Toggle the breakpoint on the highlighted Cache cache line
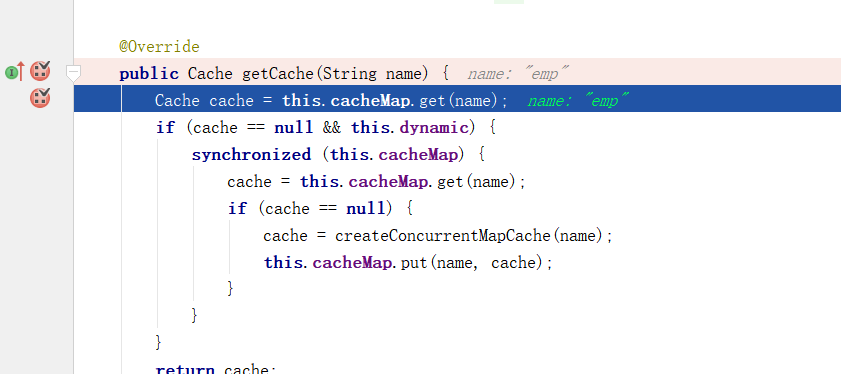 [40, 98]
